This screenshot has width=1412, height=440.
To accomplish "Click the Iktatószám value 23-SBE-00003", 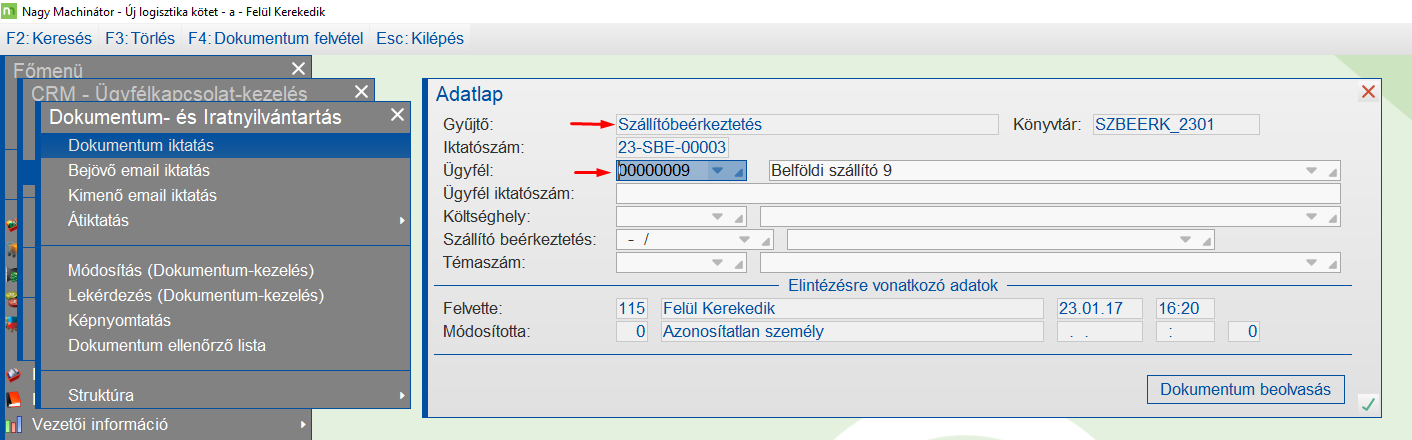I will 673,148.
